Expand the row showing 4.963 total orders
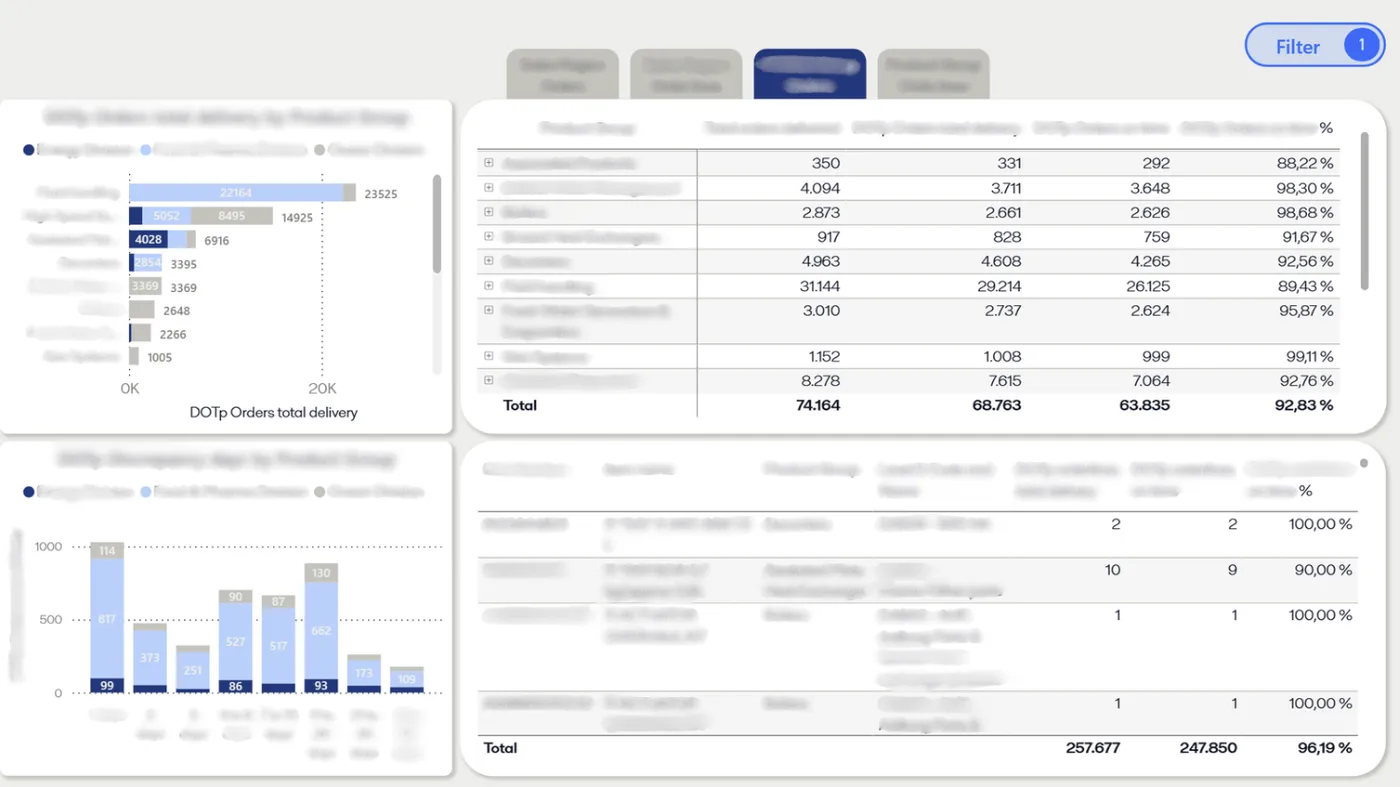 click(489, 261)
